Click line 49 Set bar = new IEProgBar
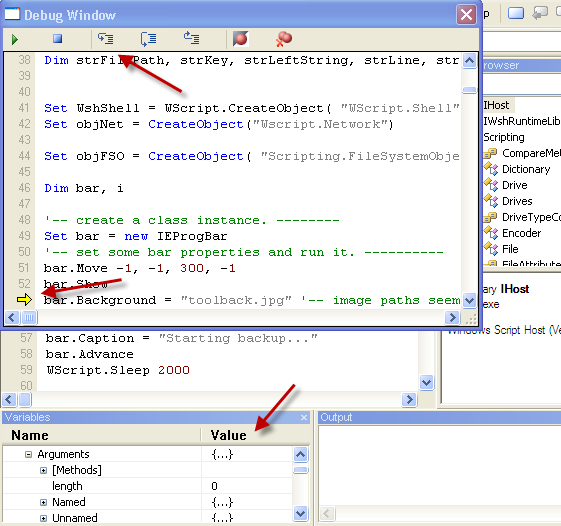The image size is (561, 526). click(136, 236)
